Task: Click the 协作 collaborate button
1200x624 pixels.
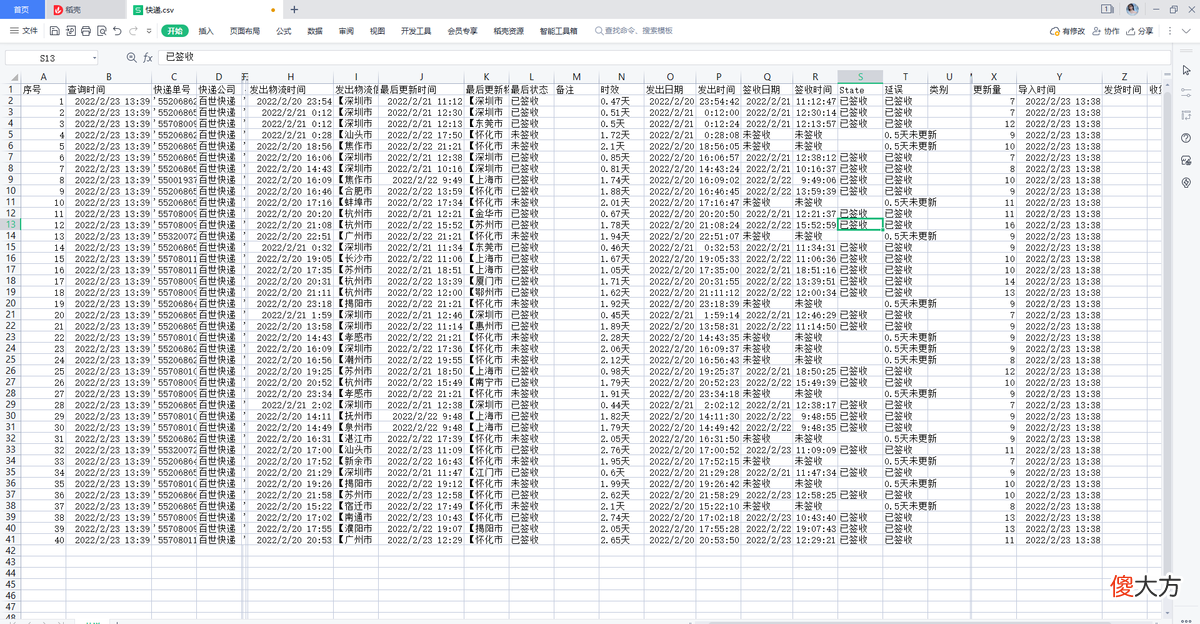Action: coord(1106,31)
